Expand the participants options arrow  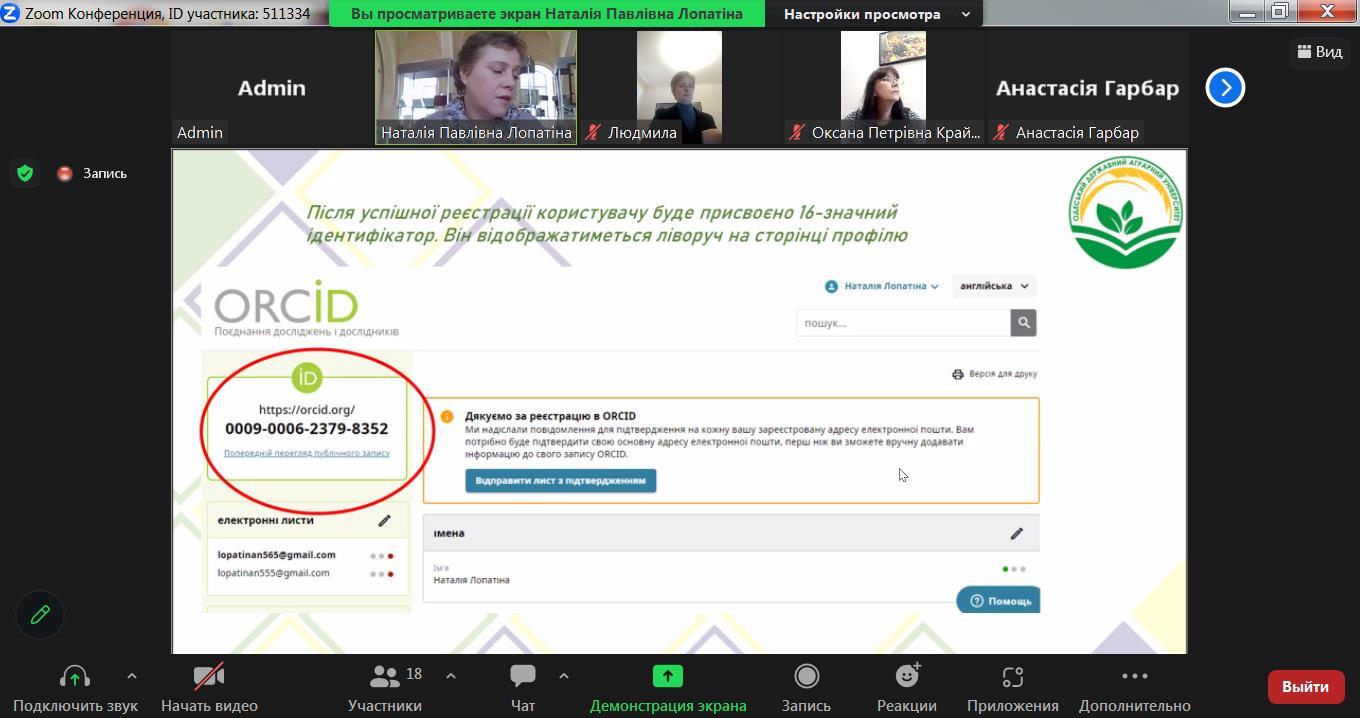450,676
